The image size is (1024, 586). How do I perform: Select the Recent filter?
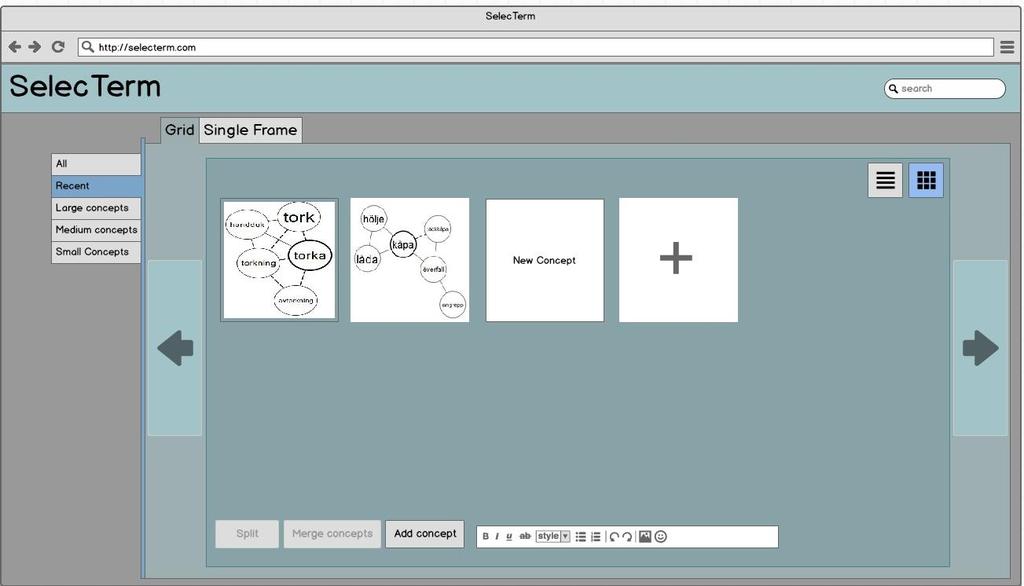coord(96,186)
